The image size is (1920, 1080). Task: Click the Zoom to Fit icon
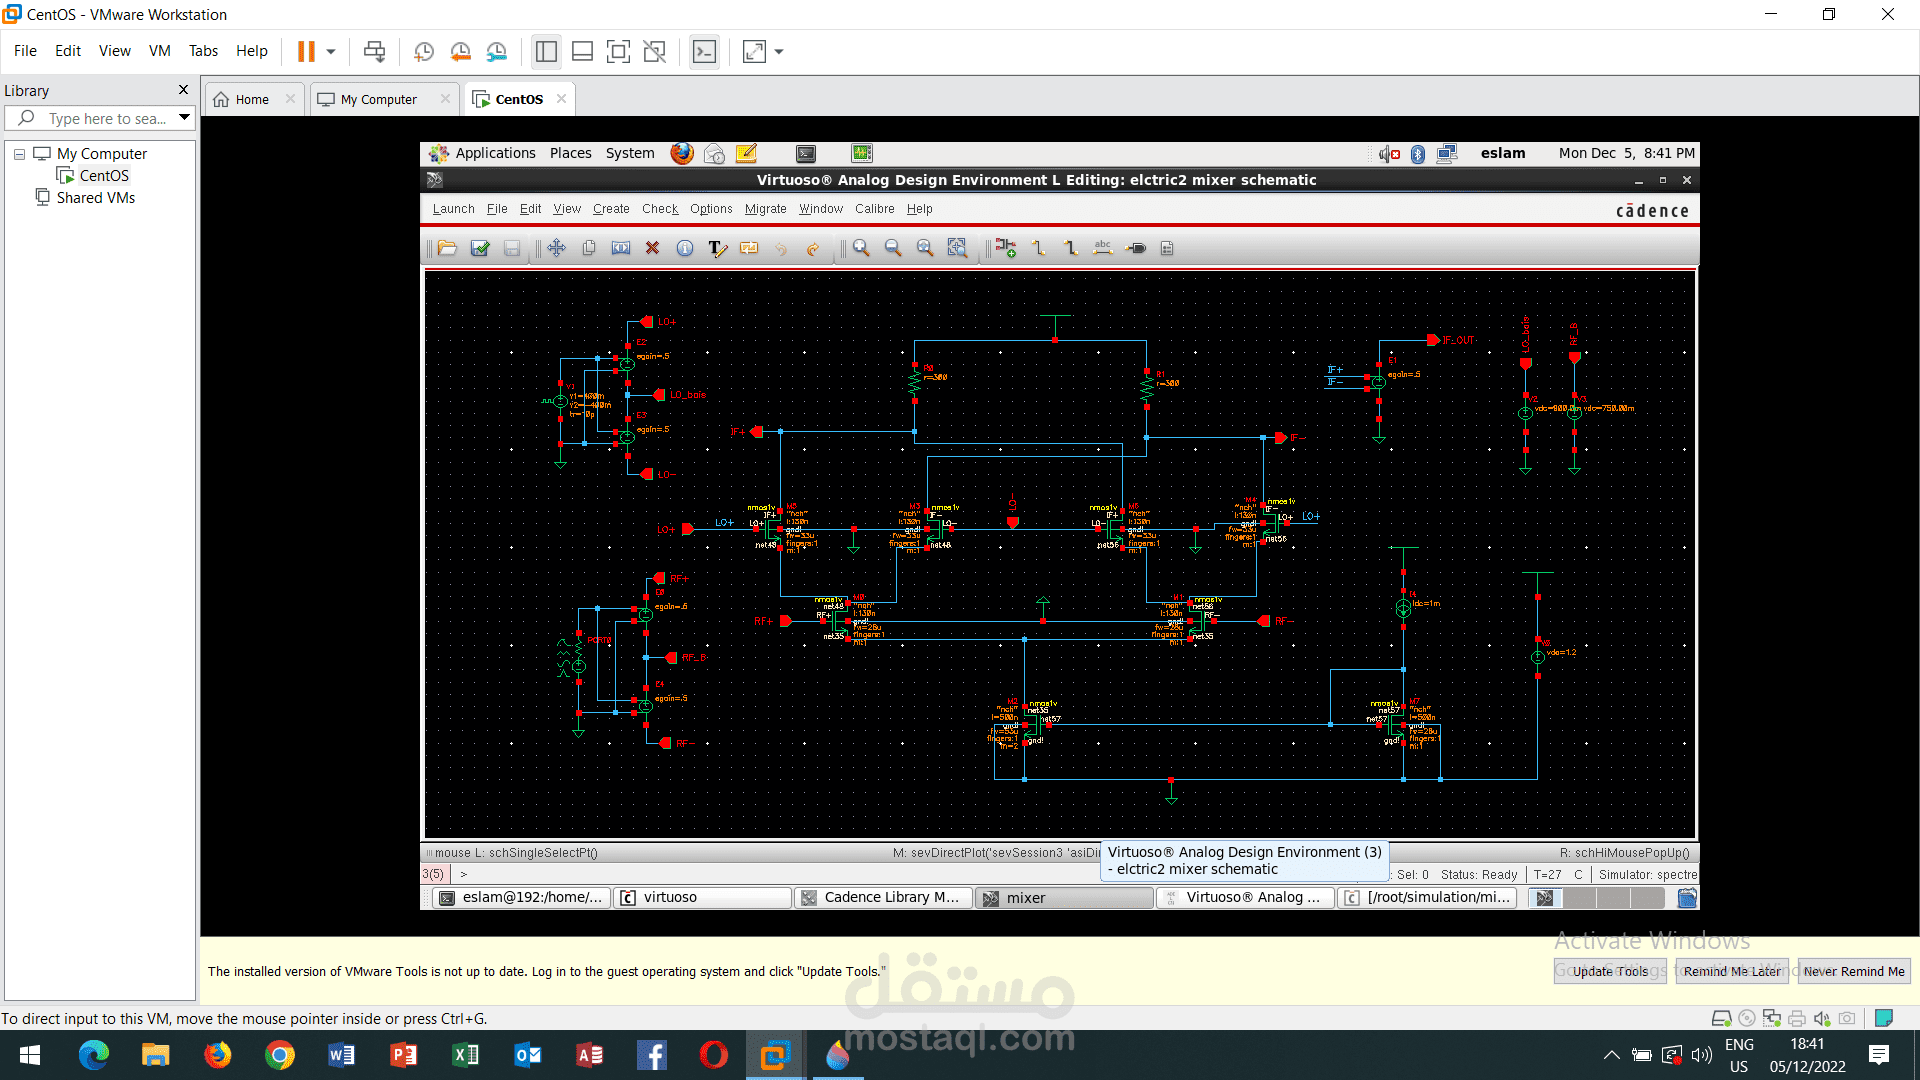pyautogui.click(x=925, y=248)
